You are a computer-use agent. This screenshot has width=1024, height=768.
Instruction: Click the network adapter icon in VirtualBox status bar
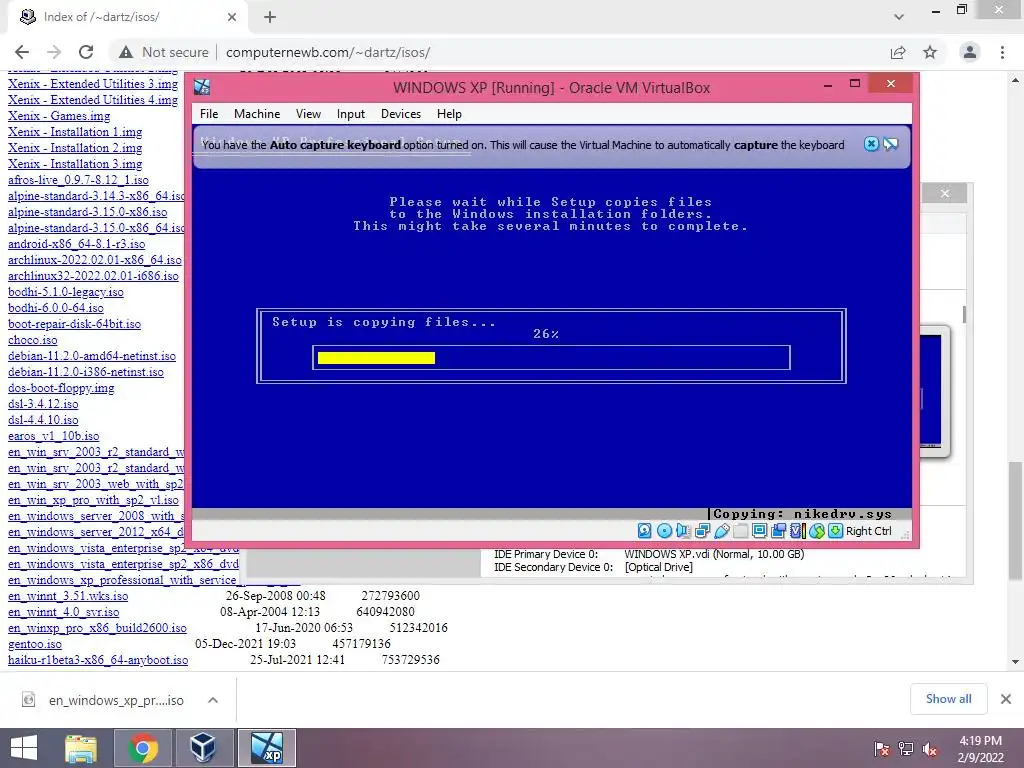point(702,531)
